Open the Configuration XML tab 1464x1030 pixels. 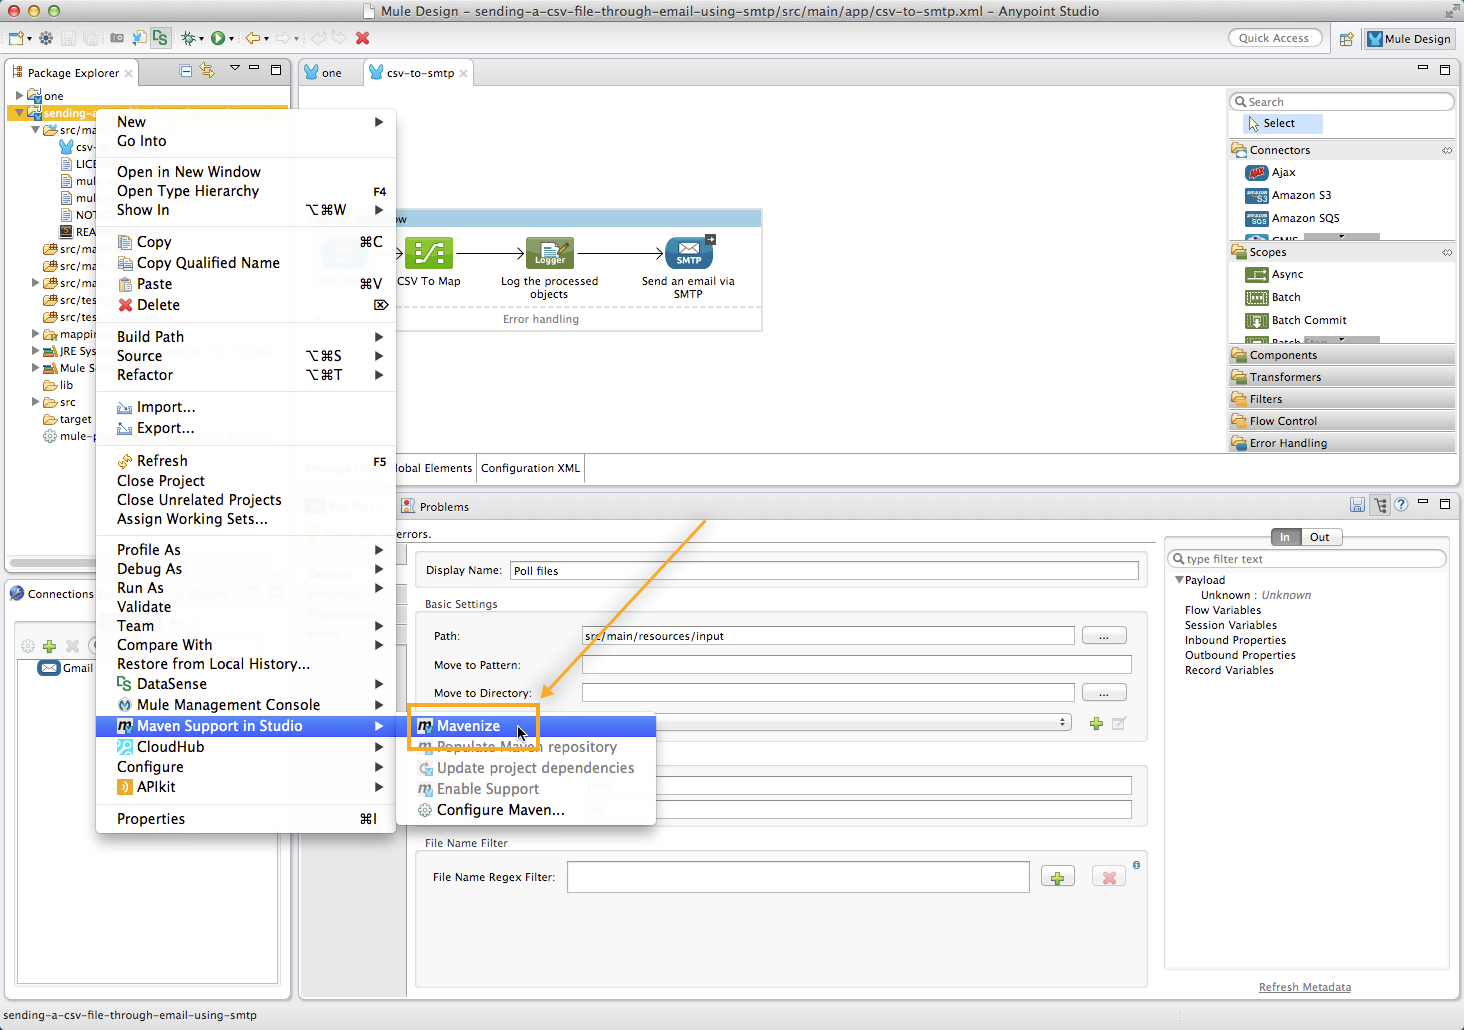point(530,468)
